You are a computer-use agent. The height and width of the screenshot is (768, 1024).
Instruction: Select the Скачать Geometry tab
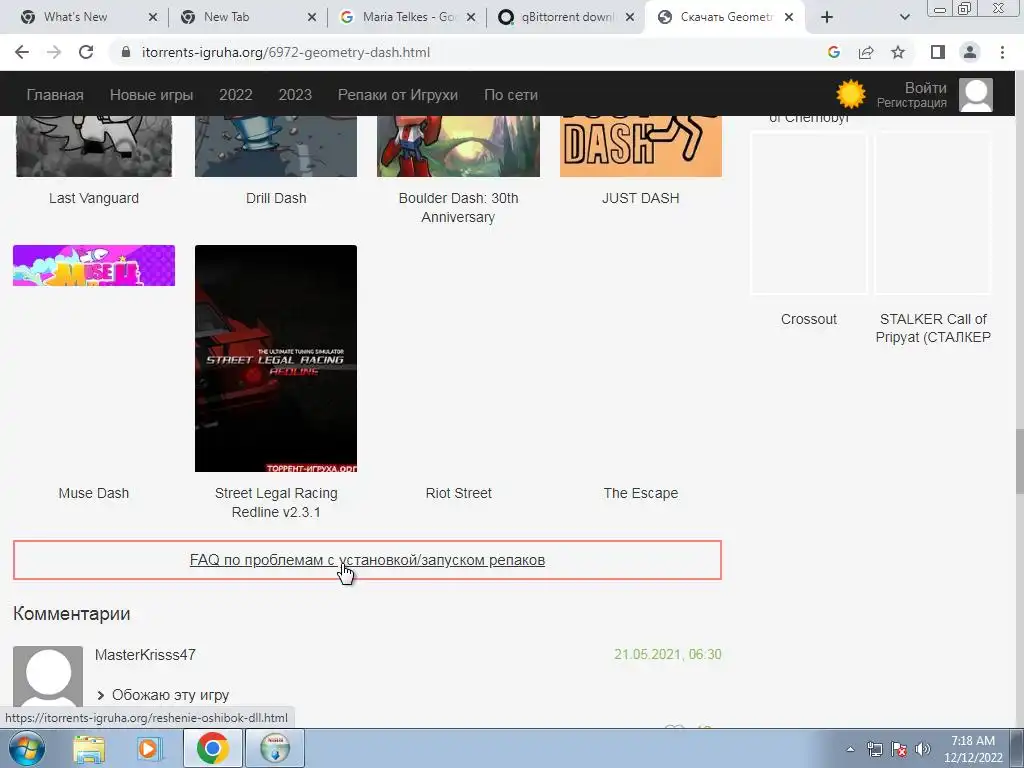tap(725, 17)
